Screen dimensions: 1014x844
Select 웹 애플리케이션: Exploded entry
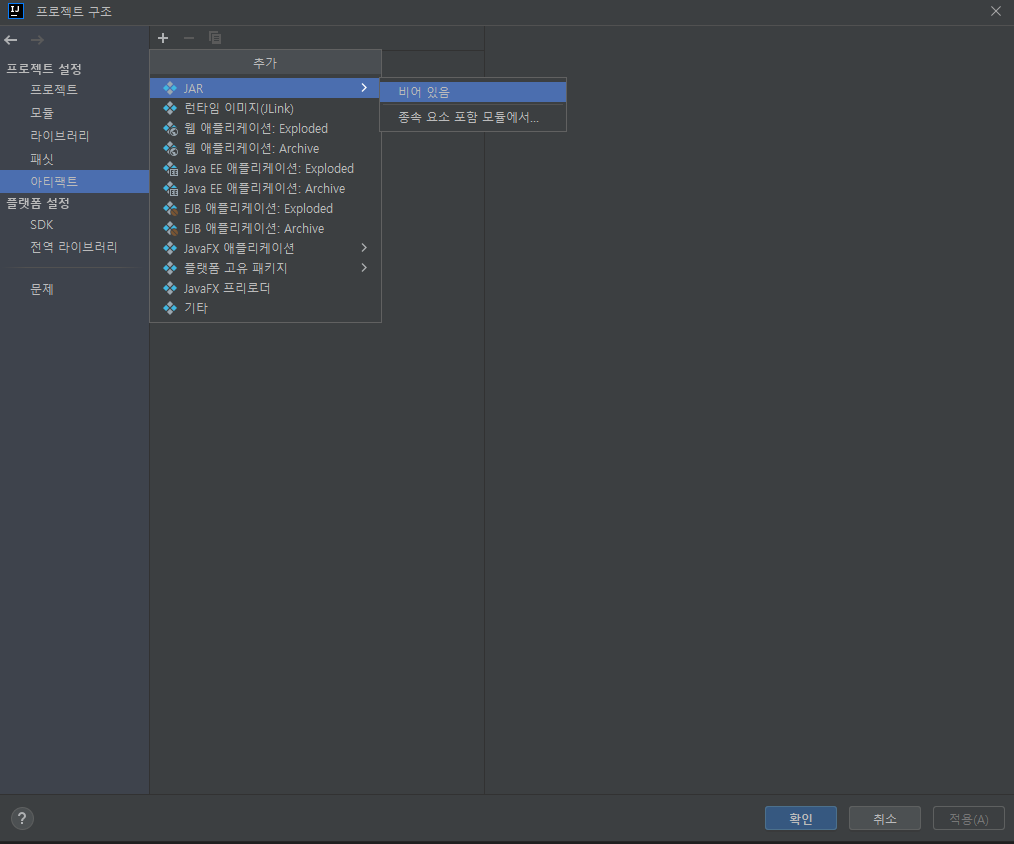coord(265,128)
